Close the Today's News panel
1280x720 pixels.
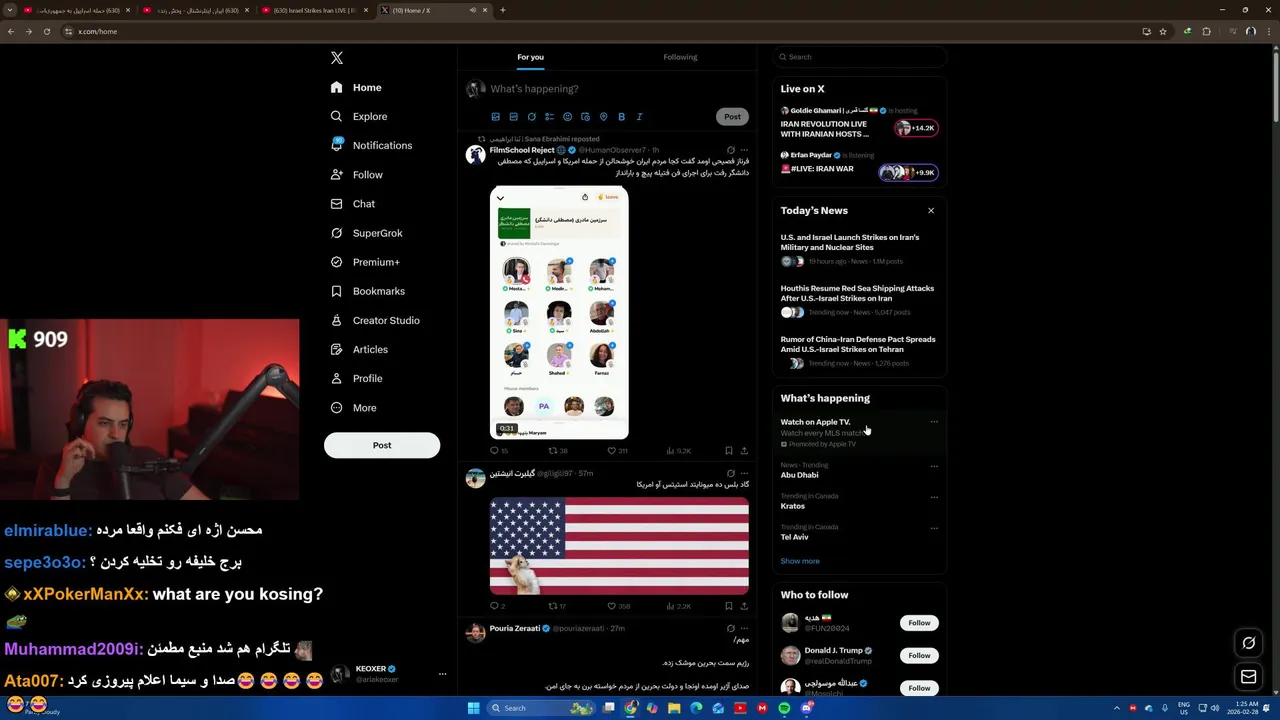pyautogui.click(x=931, y=211)
